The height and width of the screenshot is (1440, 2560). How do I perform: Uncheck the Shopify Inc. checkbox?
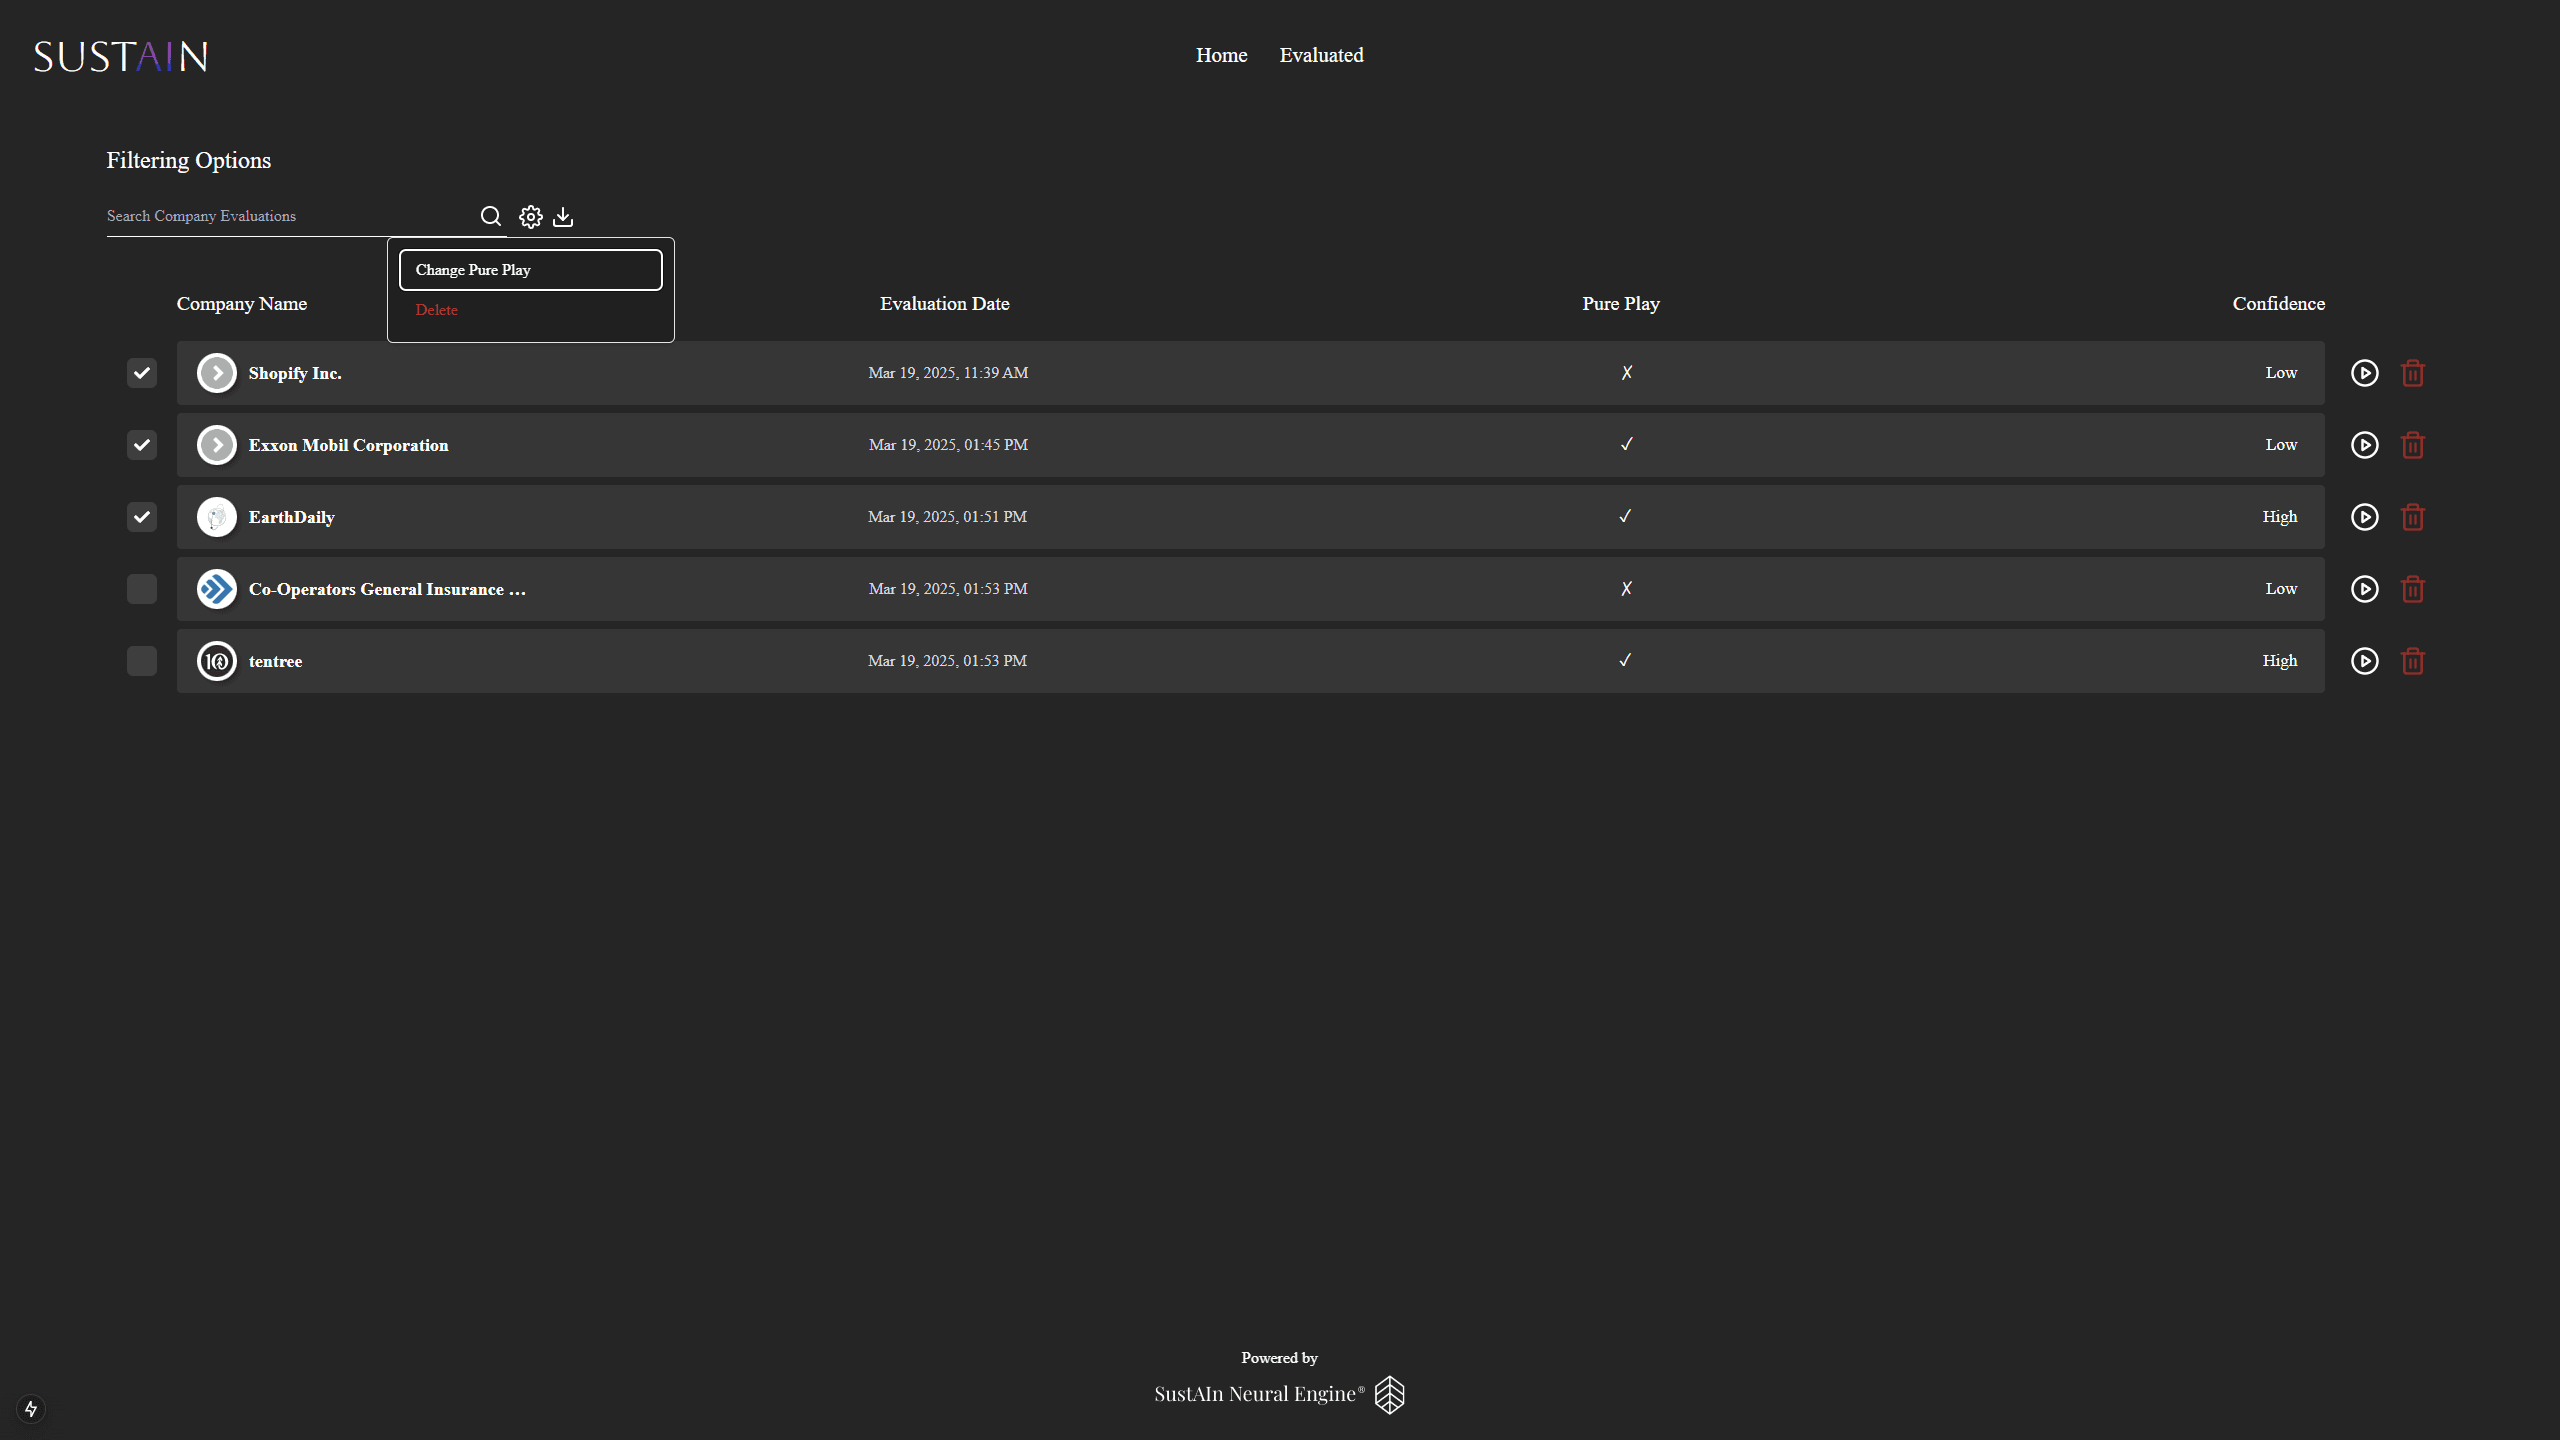coord(142,373)
